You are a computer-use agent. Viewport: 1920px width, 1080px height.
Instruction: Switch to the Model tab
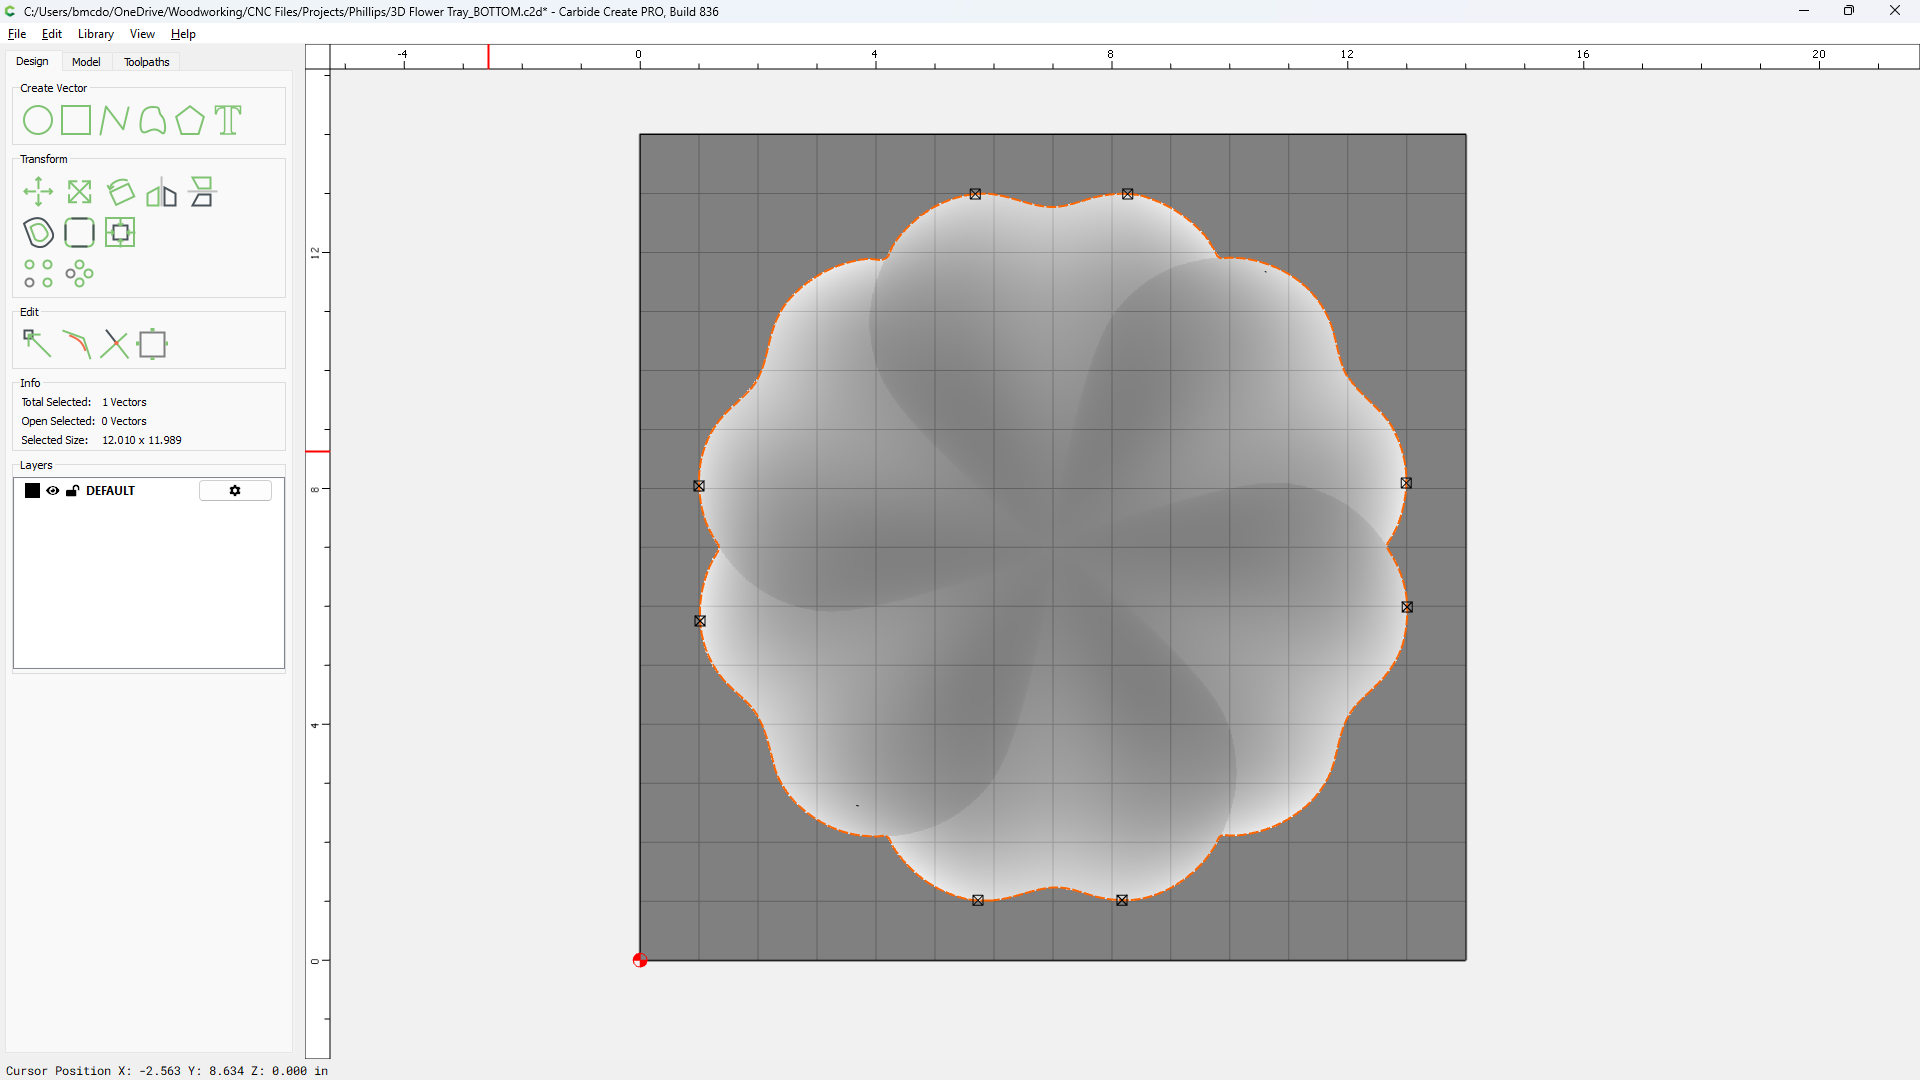(86, 62)
